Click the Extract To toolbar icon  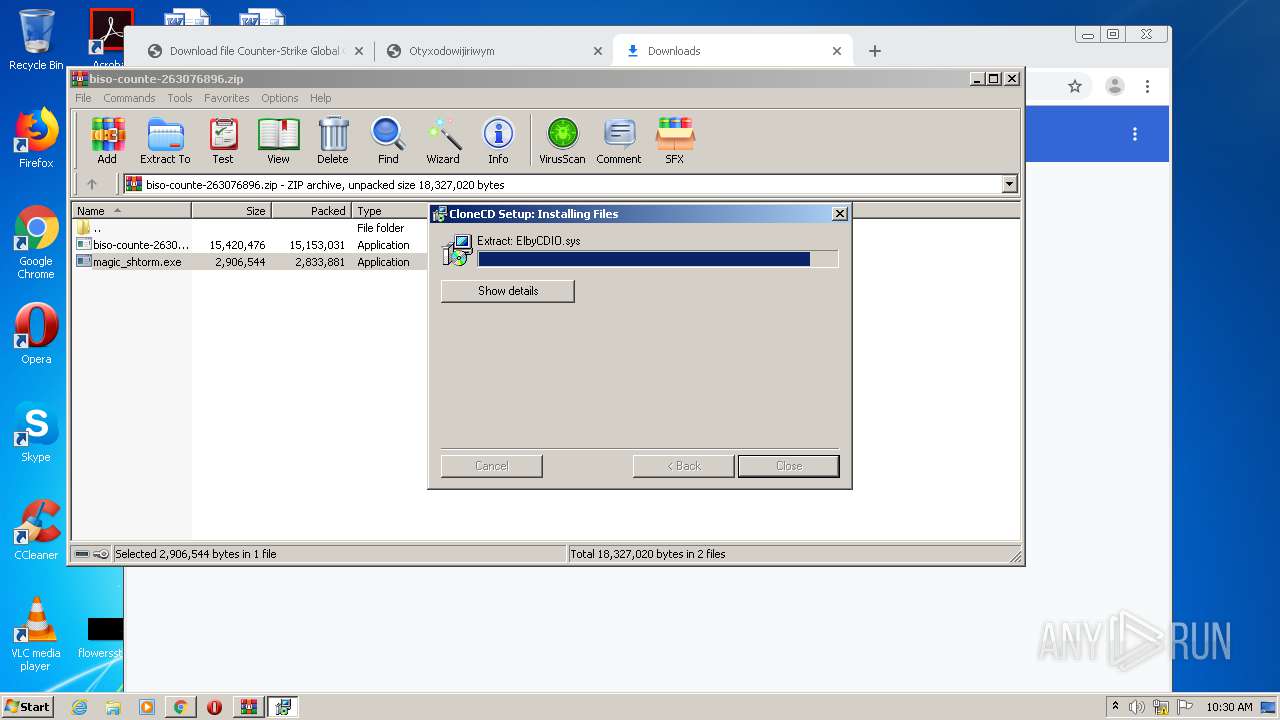click(165, 140)
